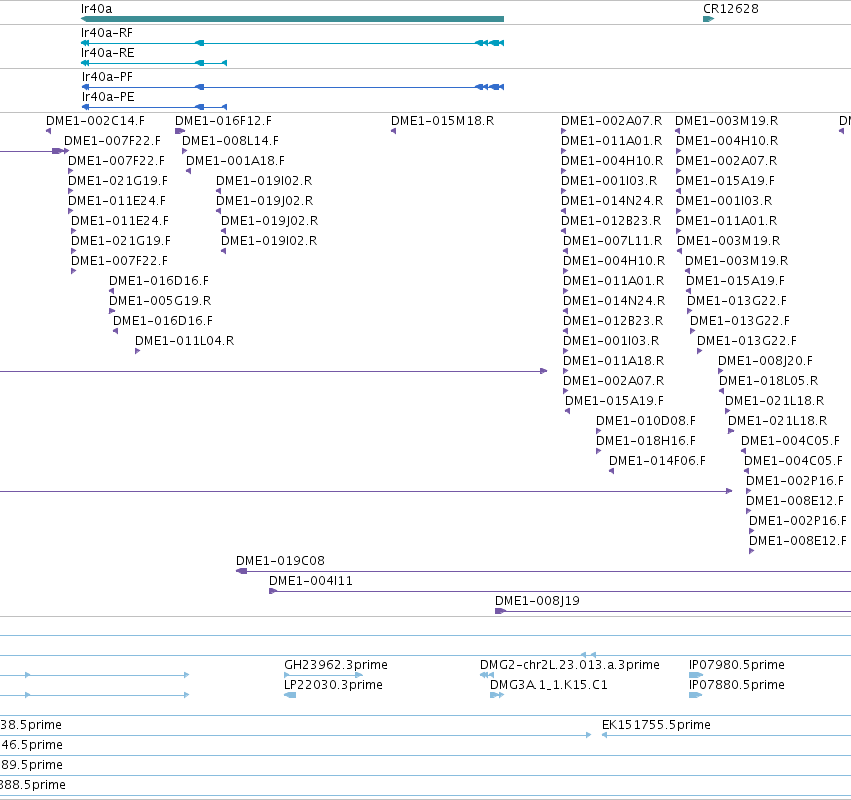Screen dimensions: 851x800
Task: Open the DME1-018L05.R feature
Action: pyautogui.click(x=721, y=391)
